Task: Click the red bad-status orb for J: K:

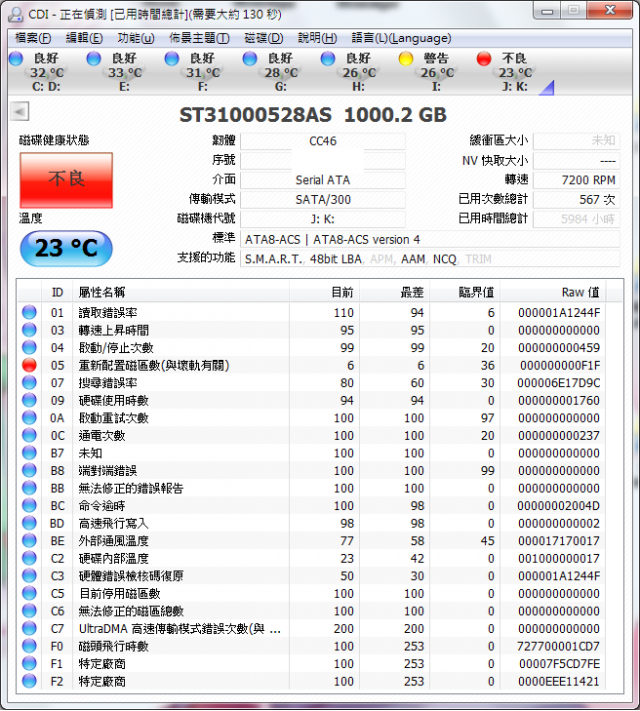Action: click(x=484, y=58)
